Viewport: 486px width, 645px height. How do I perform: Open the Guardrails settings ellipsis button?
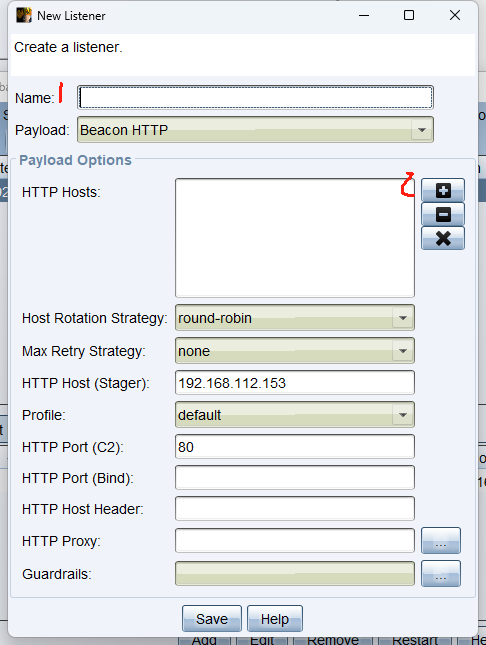click(441, 573)
